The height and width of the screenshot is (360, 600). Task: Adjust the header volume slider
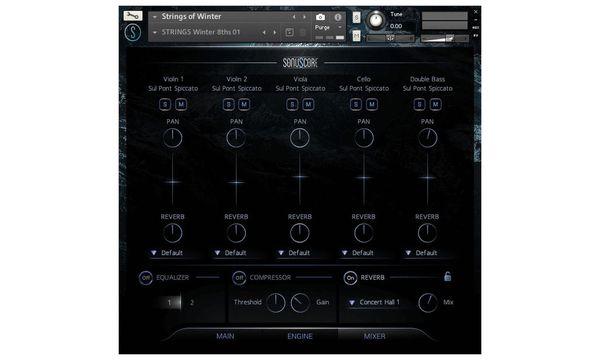click(444, 38)
